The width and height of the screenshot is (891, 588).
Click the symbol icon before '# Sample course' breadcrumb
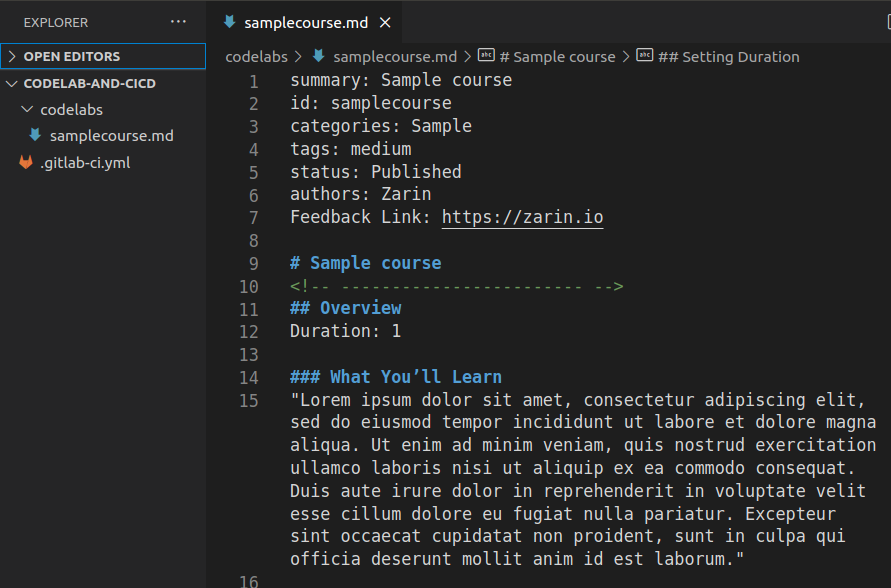coord(486,56)
